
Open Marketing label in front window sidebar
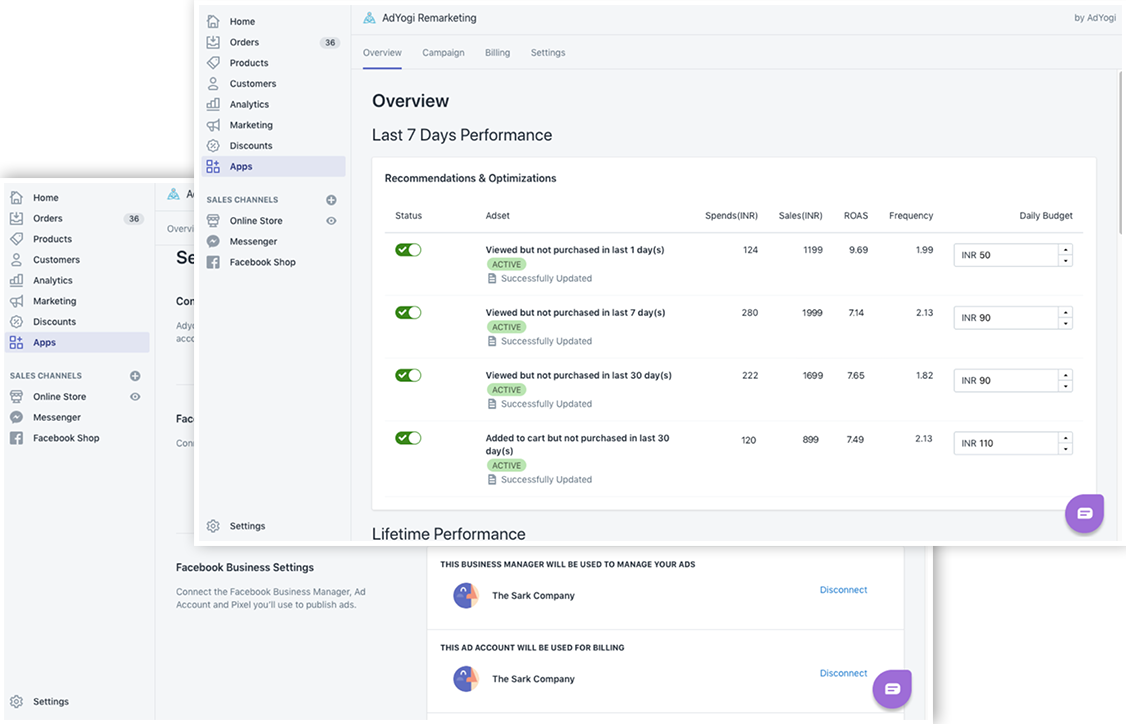coord(251,125)
